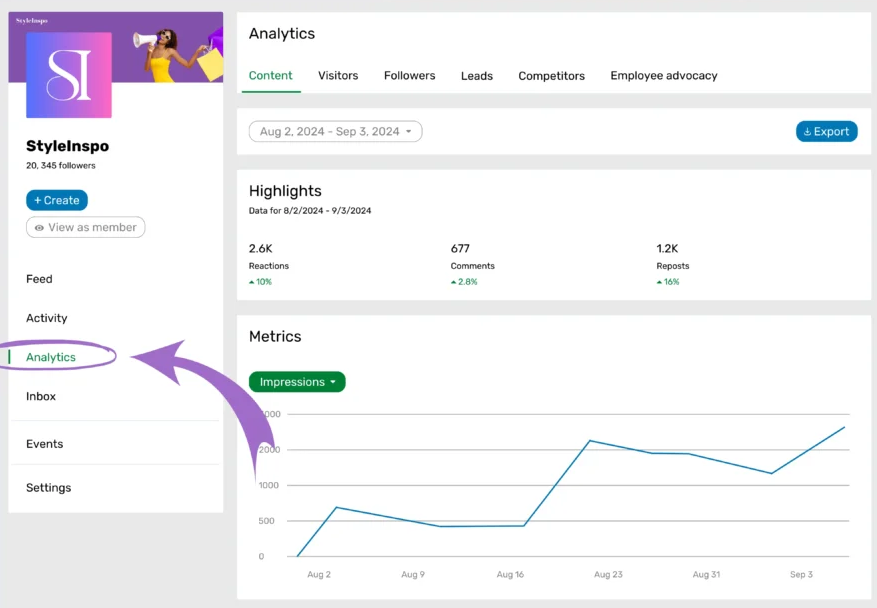The width and height of the screenshot is (877, 608).
Task: Click the eye icon in View as member
Action: point(39,228)
